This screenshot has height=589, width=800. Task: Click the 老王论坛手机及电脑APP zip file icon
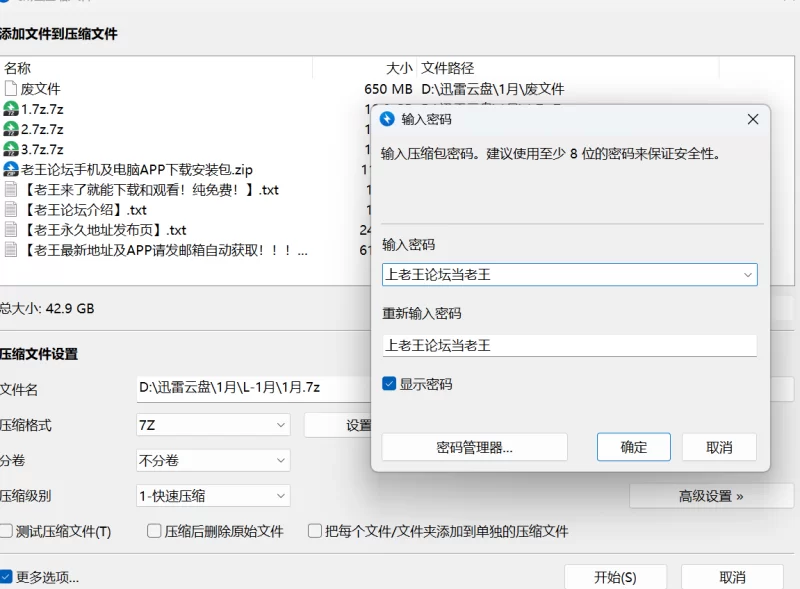[11, 169]
